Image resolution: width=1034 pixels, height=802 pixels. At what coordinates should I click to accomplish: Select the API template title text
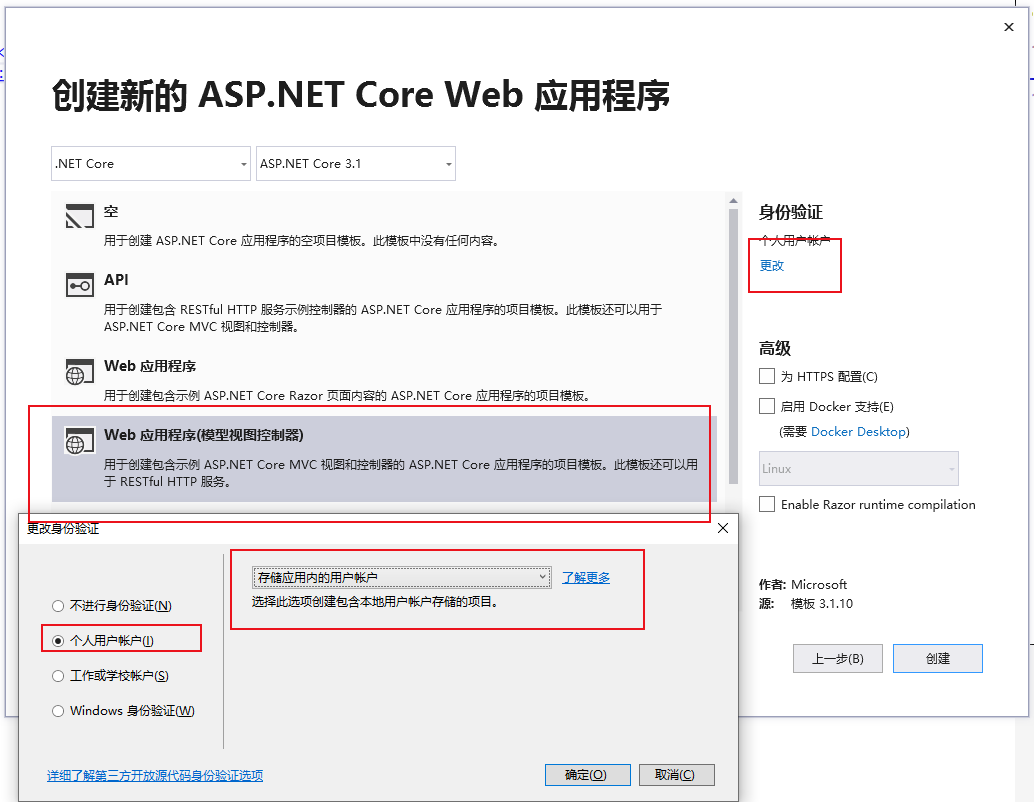[x=116, y=280]
